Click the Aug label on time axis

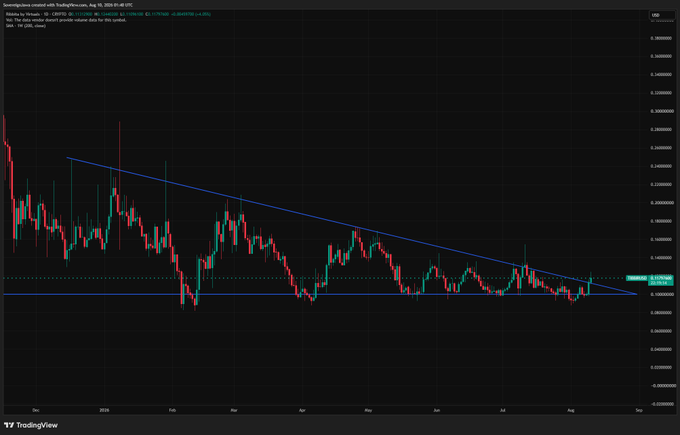(x=571, y=410)
